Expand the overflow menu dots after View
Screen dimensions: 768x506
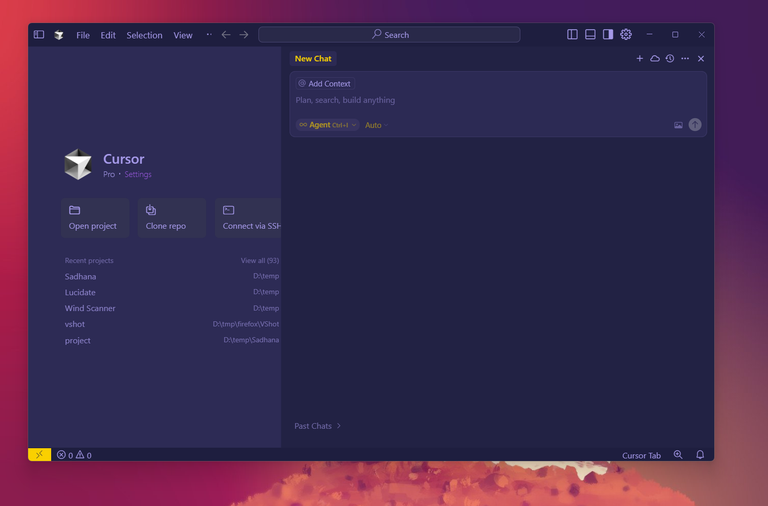[209, 35]
